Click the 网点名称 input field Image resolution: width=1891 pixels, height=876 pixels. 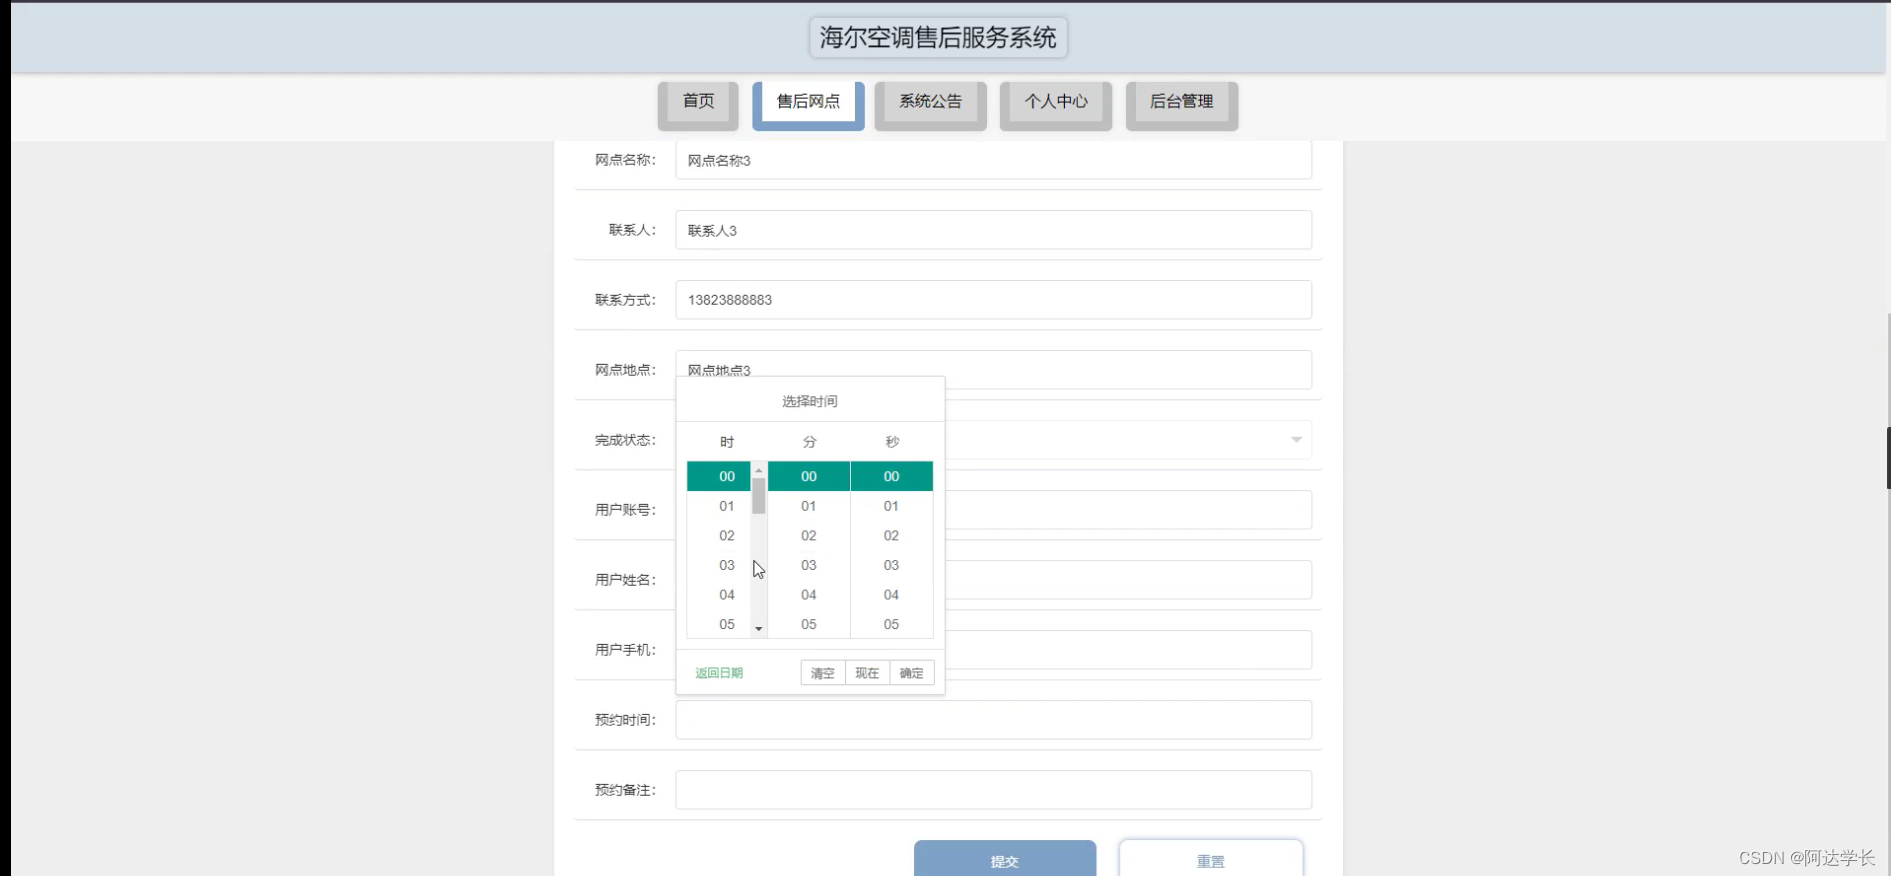993,160
